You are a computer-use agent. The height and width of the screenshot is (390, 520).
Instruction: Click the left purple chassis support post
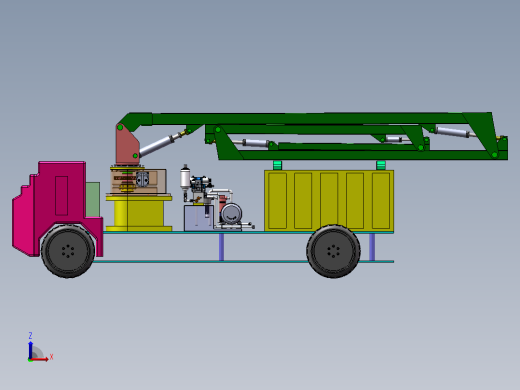point(221,247)
